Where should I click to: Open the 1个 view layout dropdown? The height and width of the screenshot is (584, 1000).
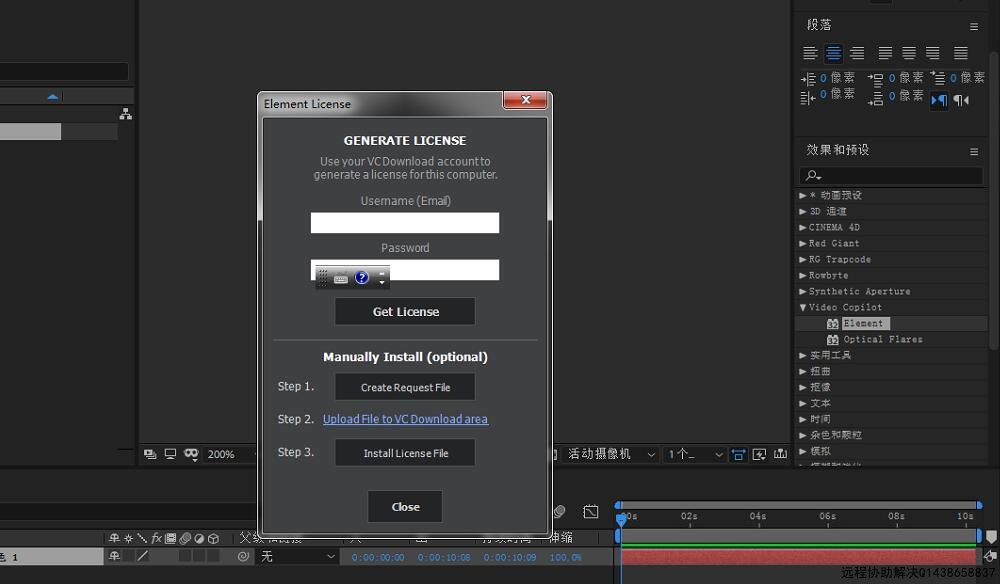(x=696, y=454)
